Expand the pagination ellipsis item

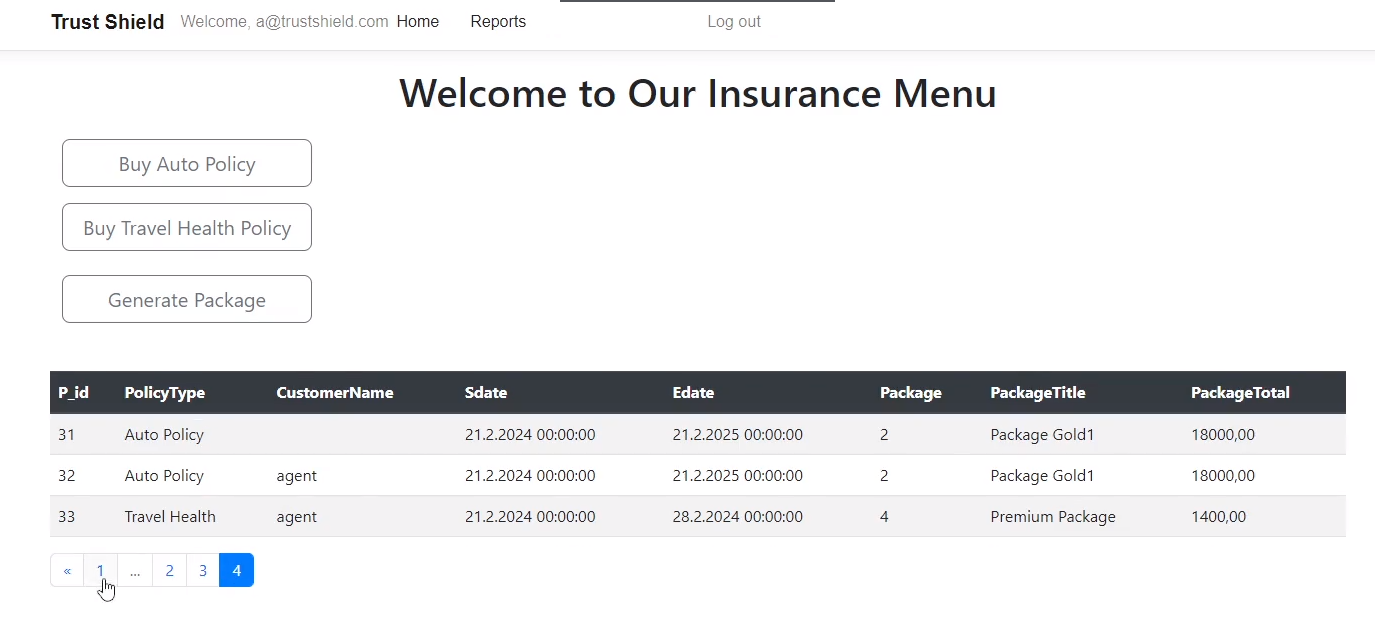coord(135,570)
